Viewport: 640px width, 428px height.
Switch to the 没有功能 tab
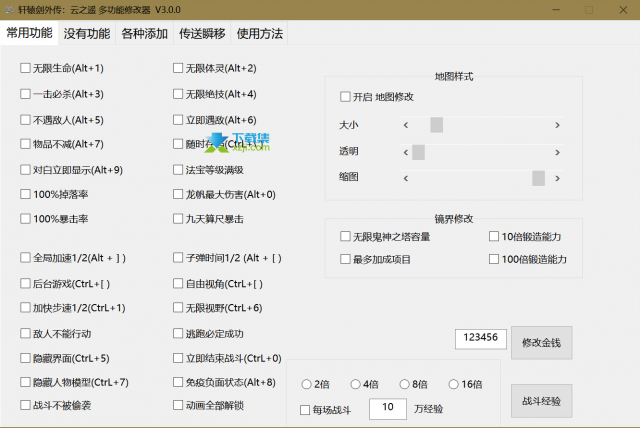87,33
